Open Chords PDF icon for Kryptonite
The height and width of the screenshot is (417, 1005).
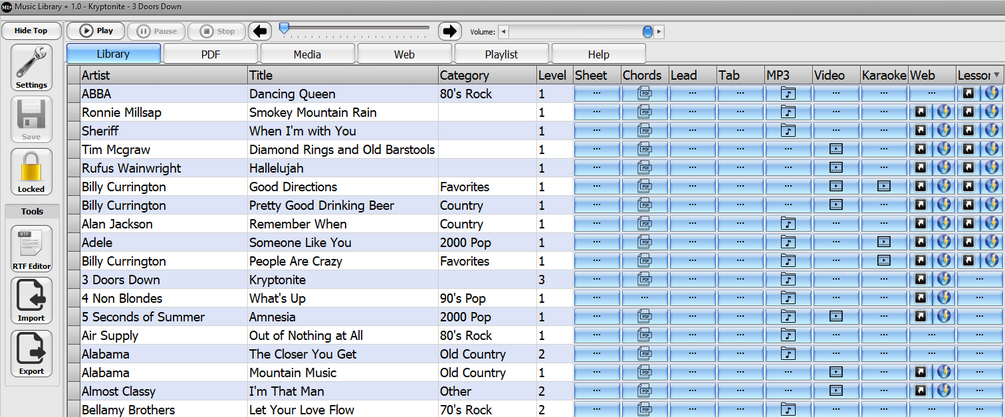pyautogui.click(x=645, y=279)
